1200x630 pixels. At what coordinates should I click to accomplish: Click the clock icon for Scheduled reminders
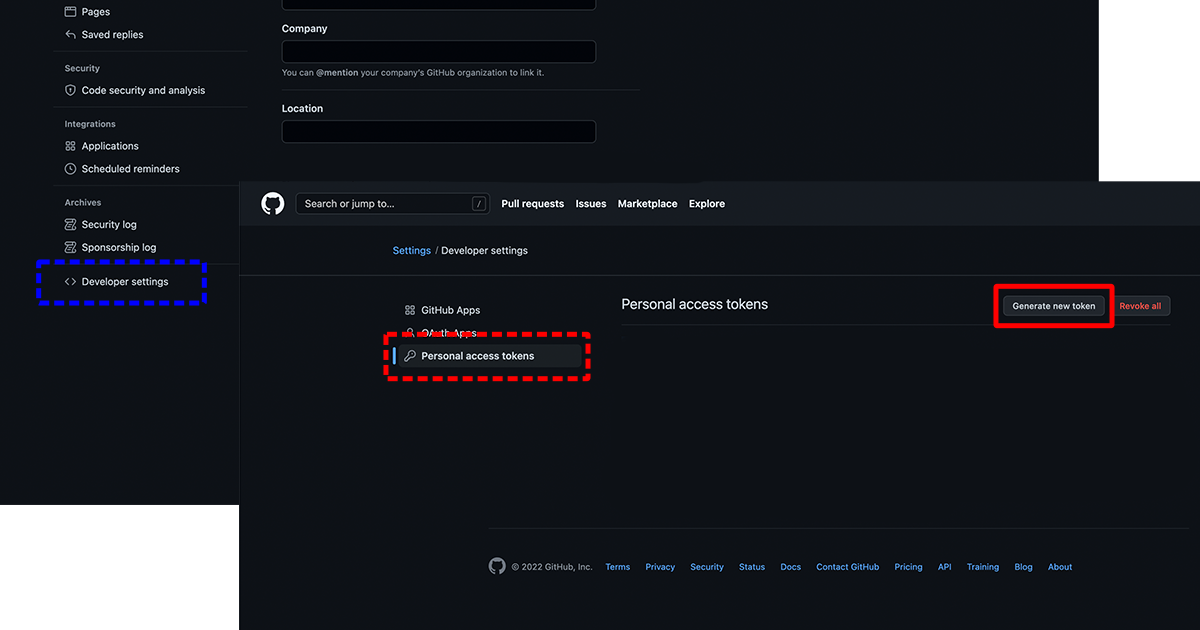coord(70,169)
